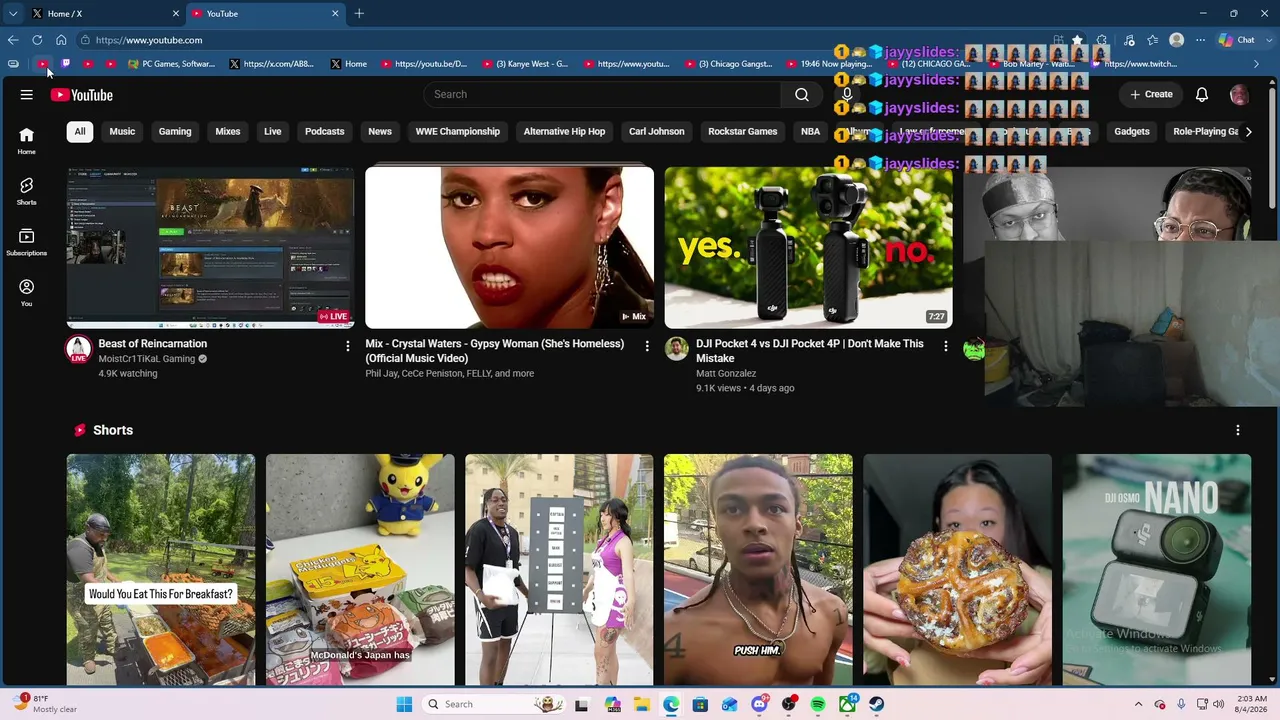Open the 'PUSH HIM.' Short
Image resolution: width=1280 pixels, height=720 pixels.
pos(758,570)
